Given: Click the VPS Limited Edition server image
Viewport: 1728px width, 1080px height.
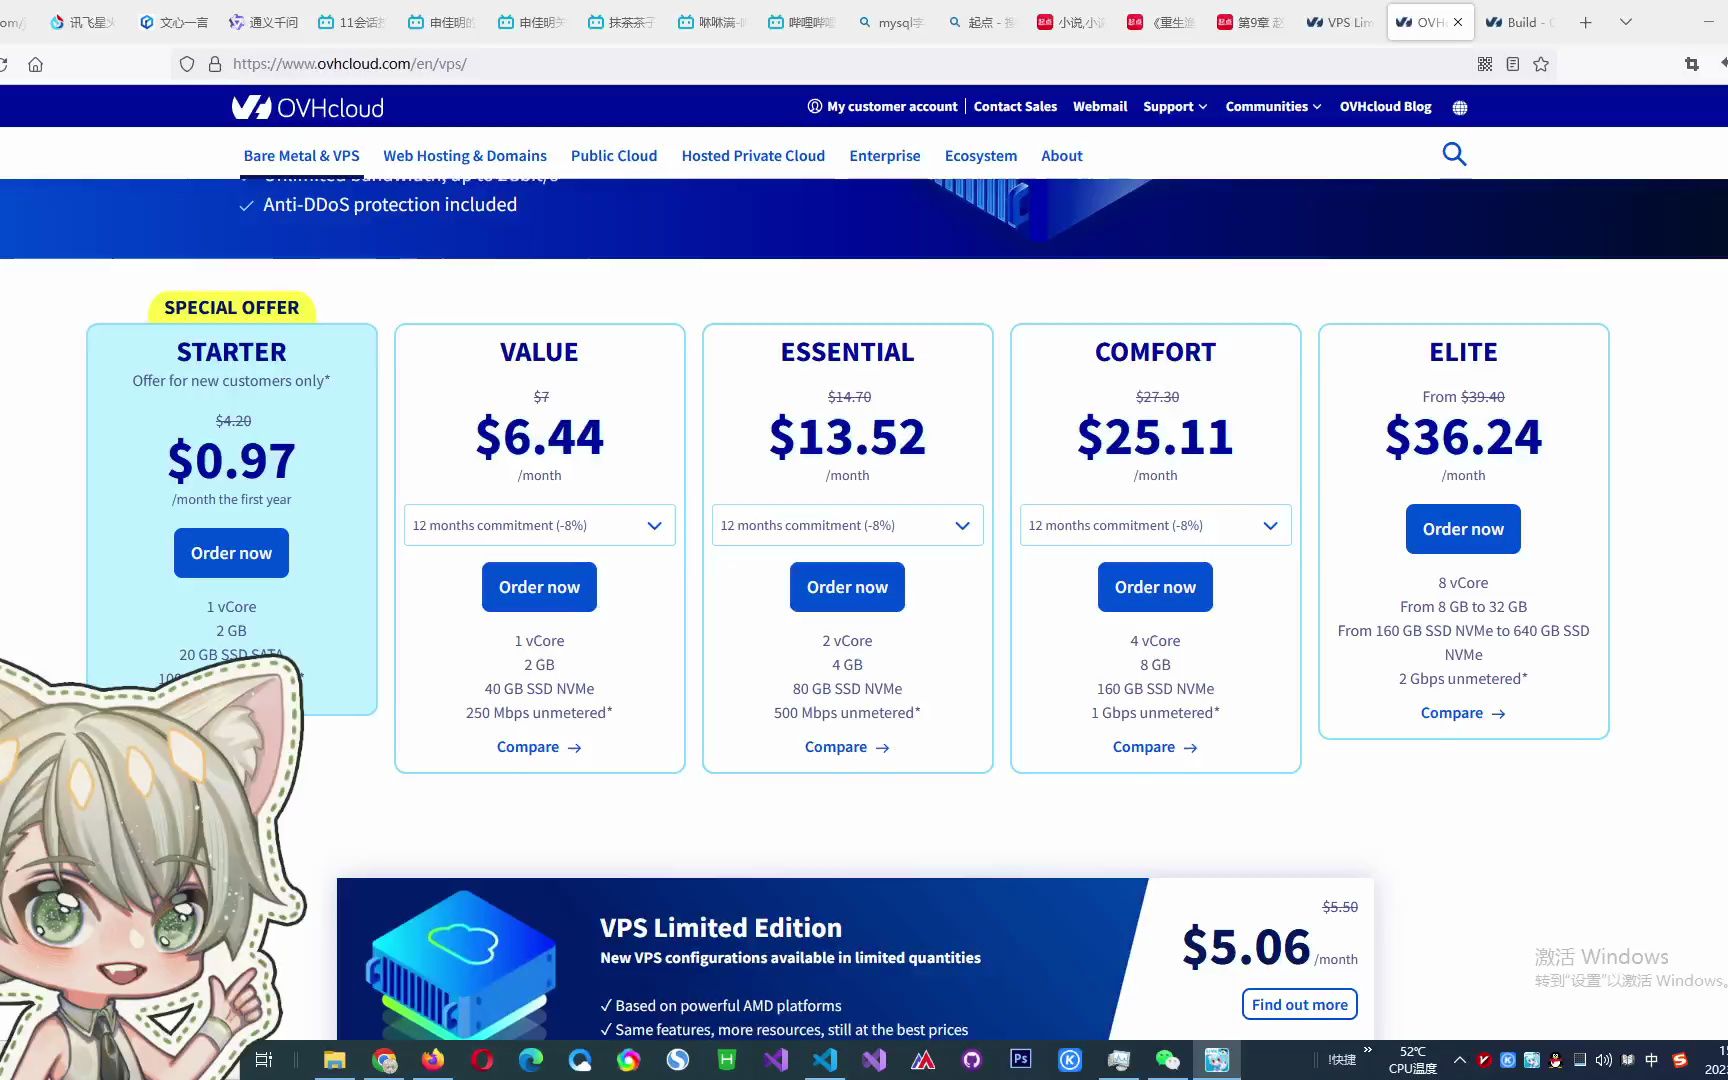Looking at the screenshot, I should pos(461,966).
